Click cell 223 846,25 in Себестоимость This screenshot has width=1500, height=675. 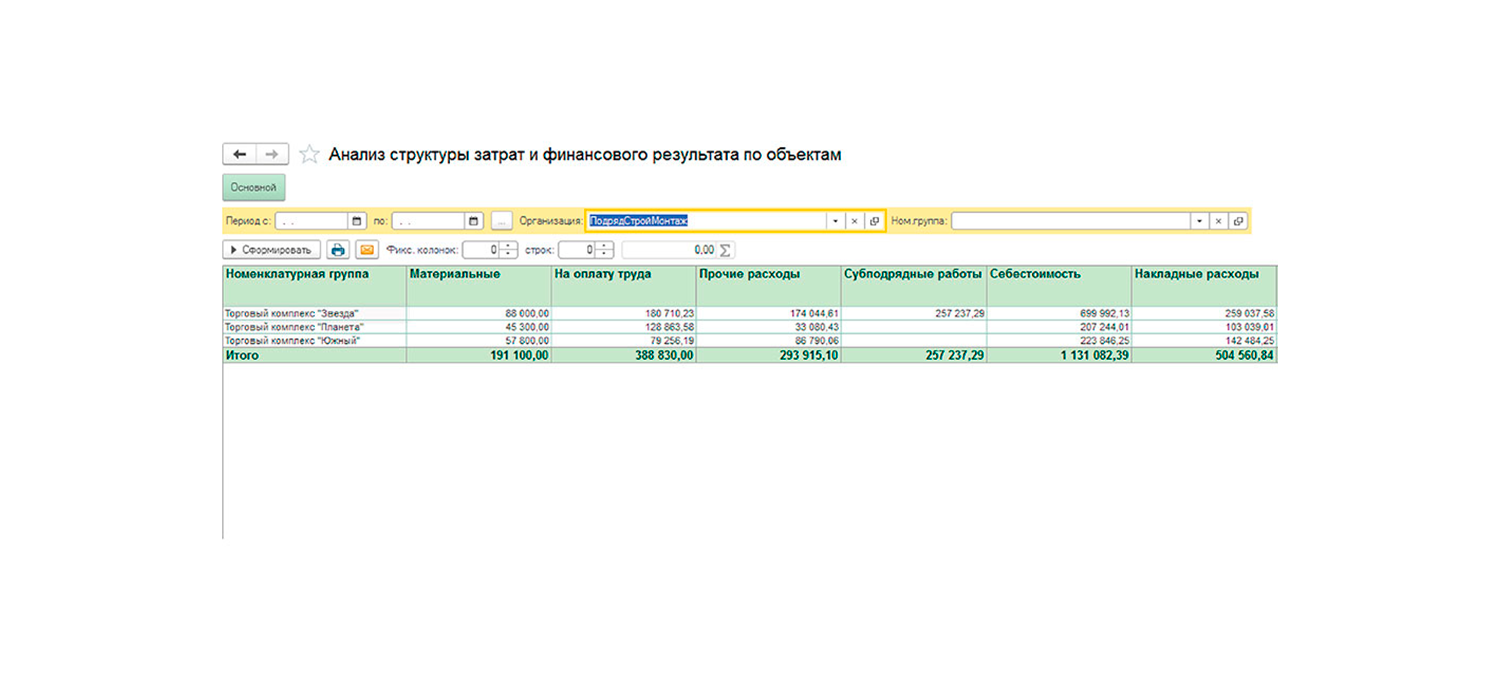point(1059,341)
